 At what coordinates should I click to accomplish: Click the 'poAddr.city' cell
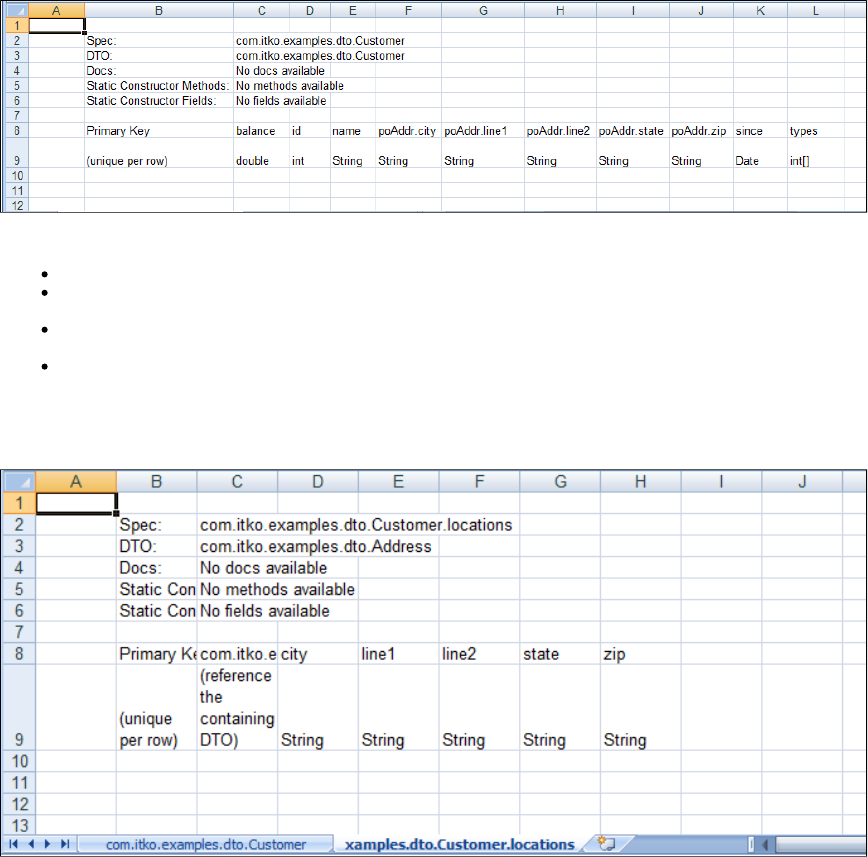[408, 131]
